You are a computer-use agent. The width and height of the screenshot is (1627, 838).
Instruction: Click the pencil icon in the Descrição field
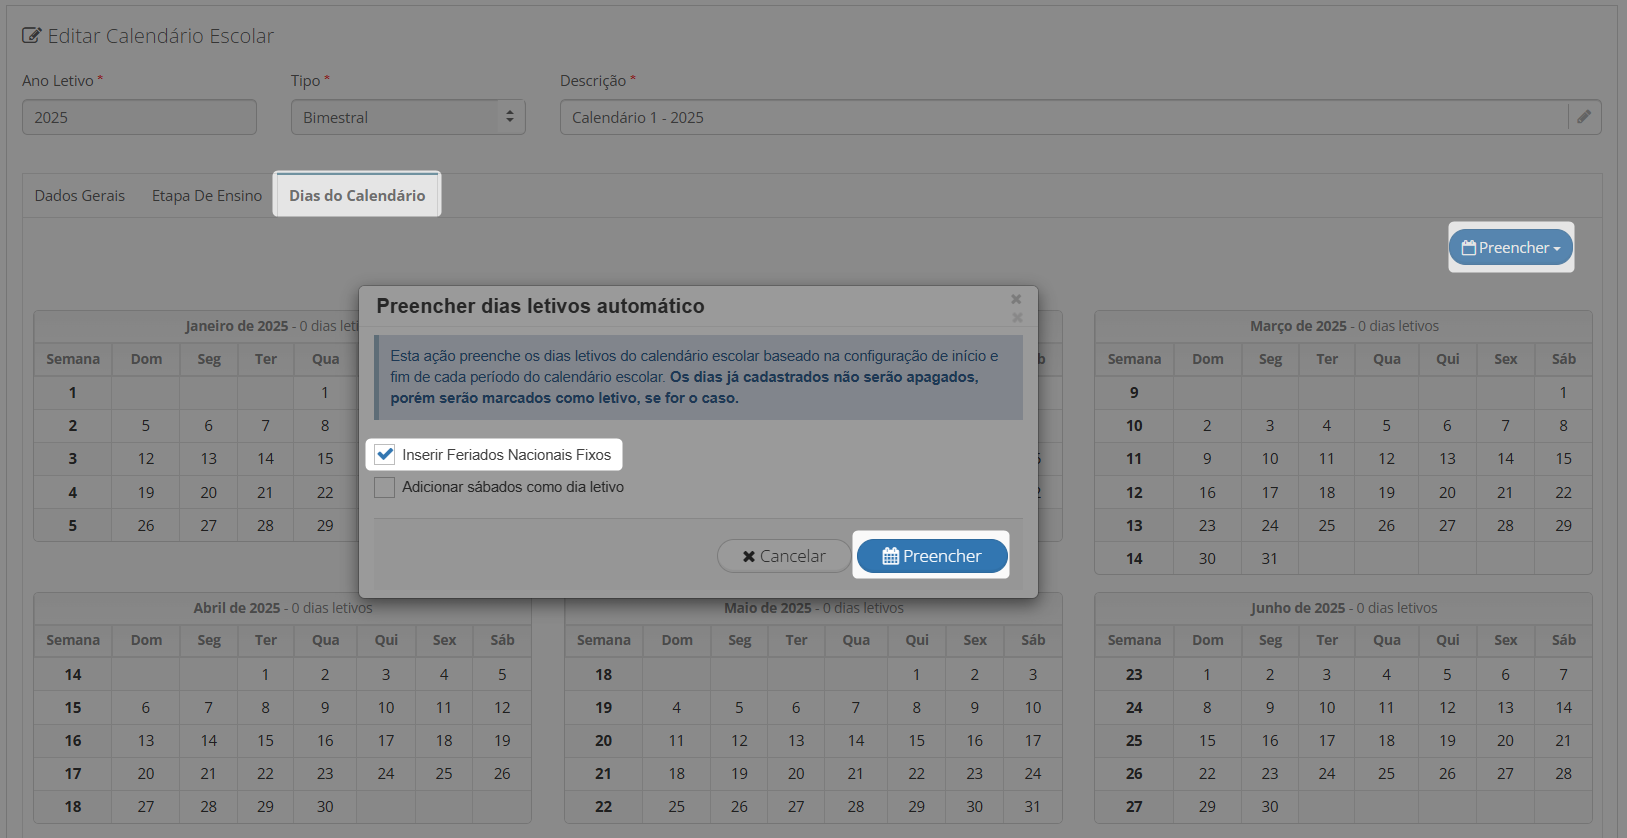[x=1584, y=117]
